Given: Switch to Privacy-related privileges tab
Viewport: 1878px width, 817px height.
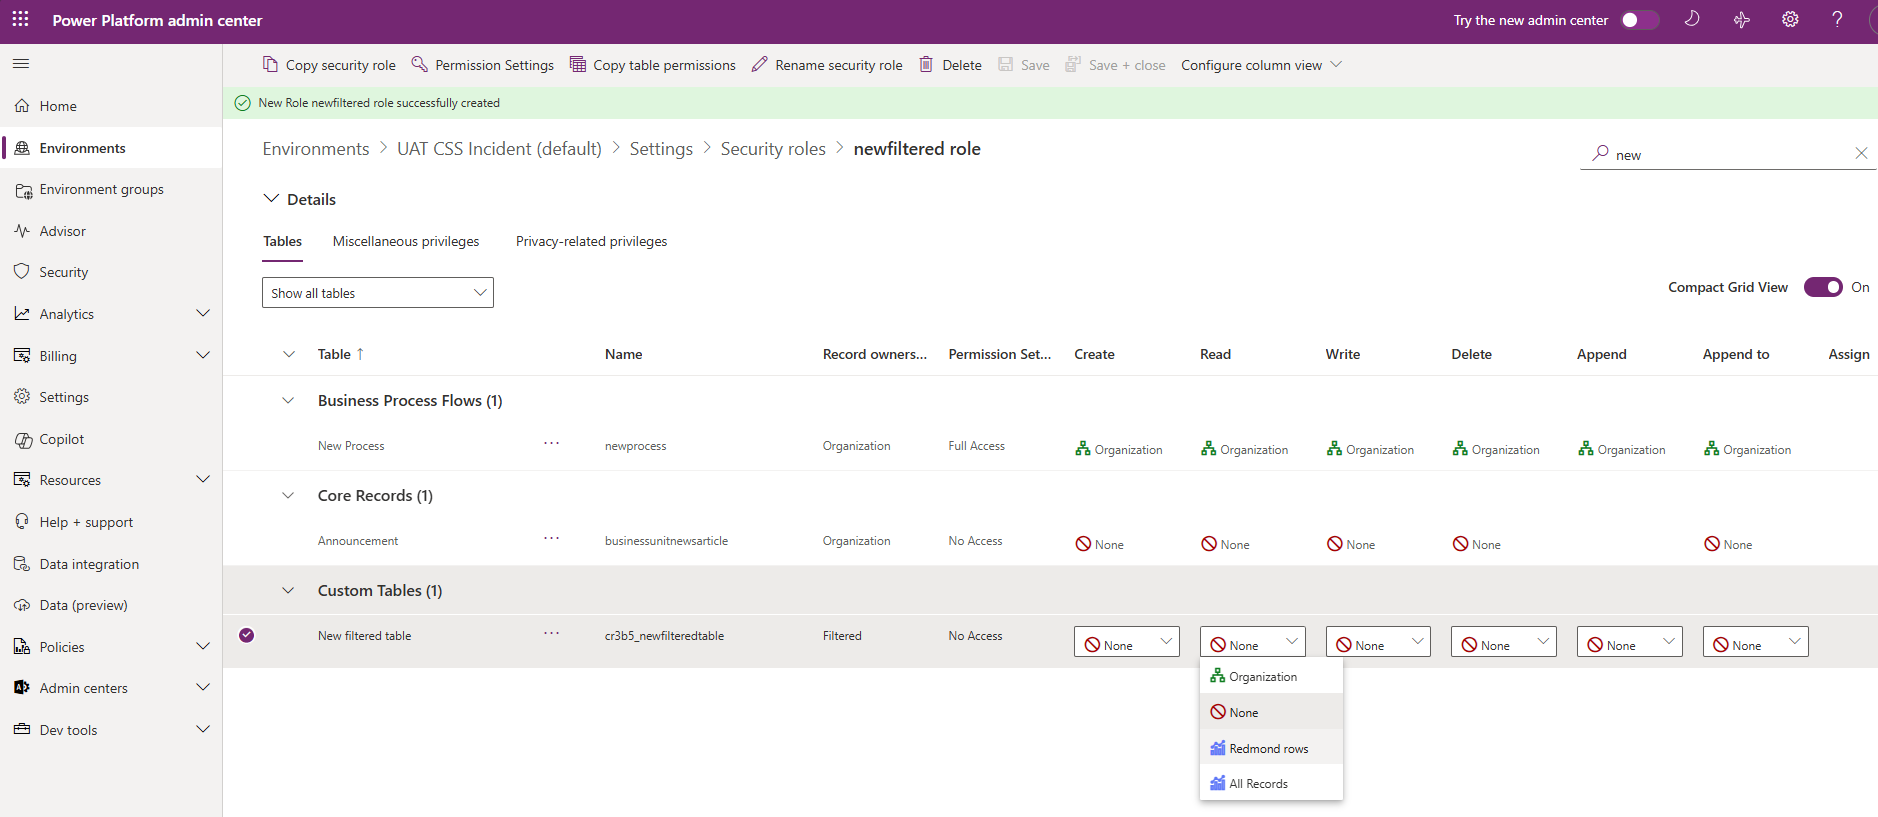Looking at the screenshot, I should point(591,241).
